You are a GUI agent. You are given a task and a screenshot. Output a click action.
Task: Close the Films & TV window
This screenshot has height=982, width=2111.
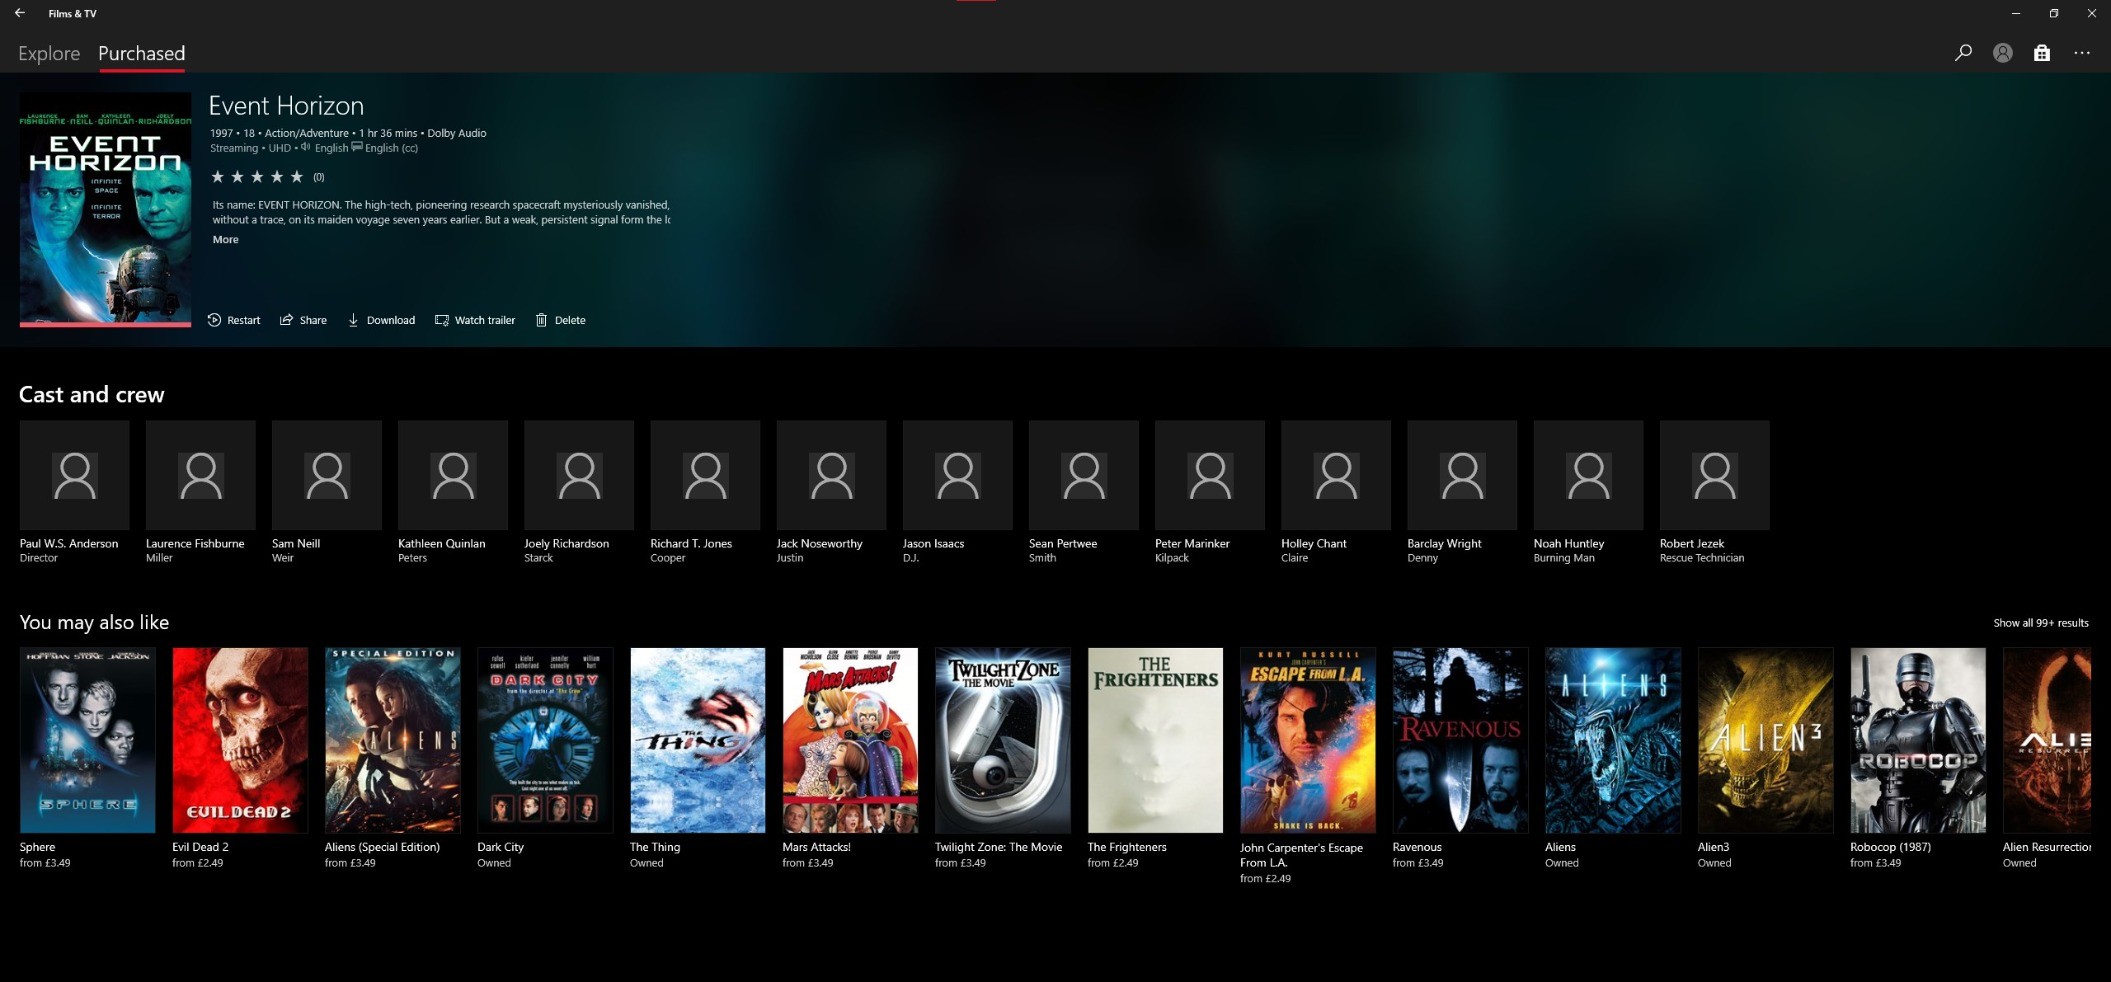coord(2091,13)
